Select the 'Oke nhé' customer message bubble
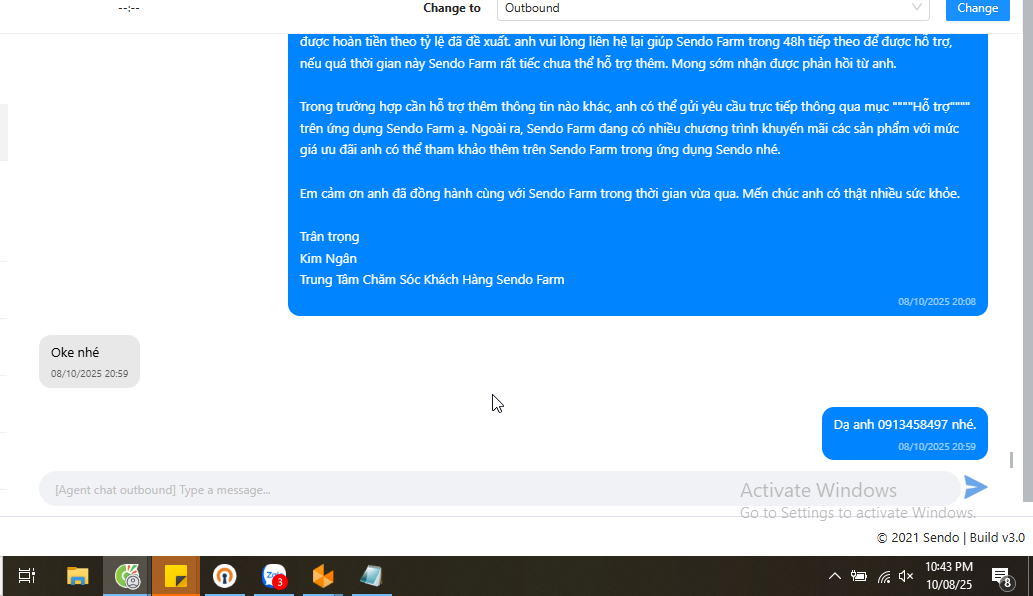The image size is (1033, 596). (89, 362)
